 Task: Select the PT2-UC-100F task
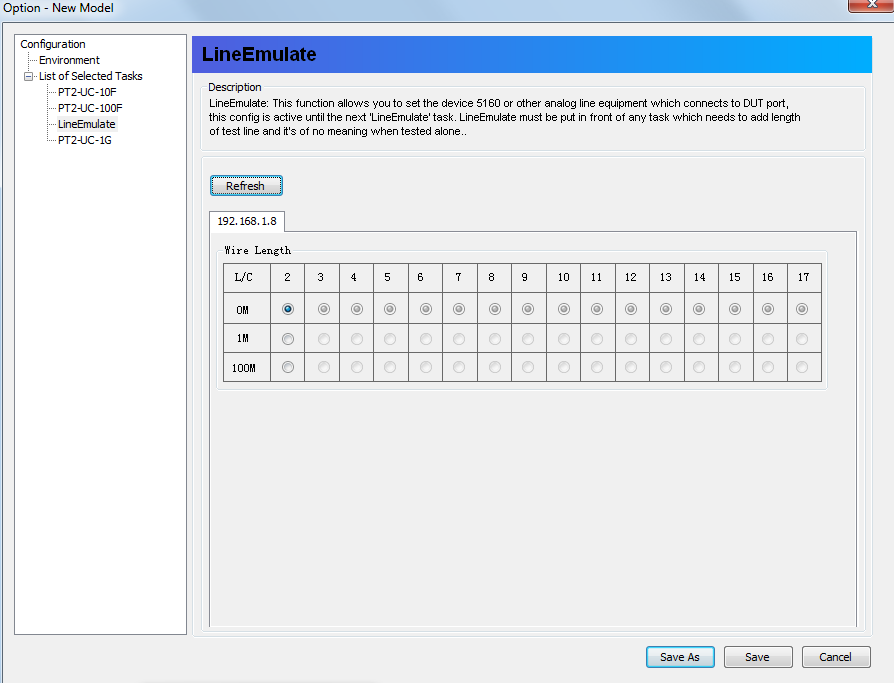coord(90,108)
